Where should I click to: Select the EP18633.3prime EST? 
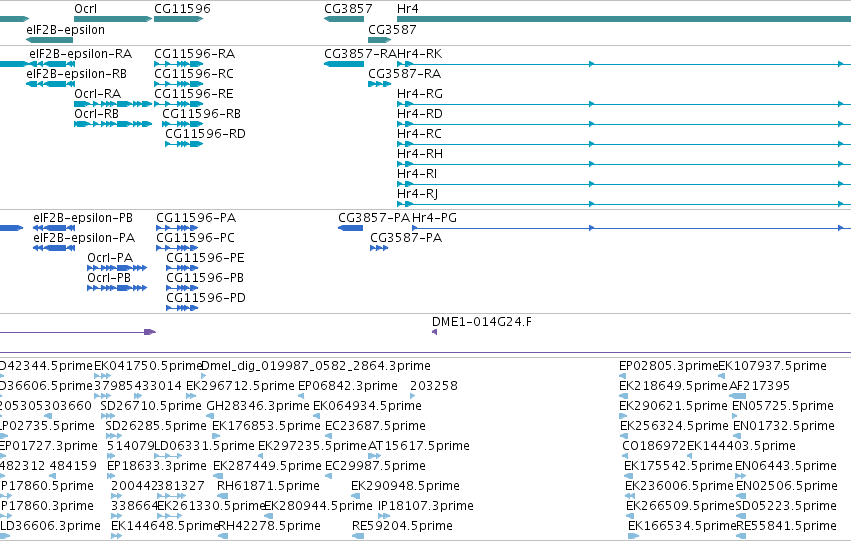coord(157,467)
